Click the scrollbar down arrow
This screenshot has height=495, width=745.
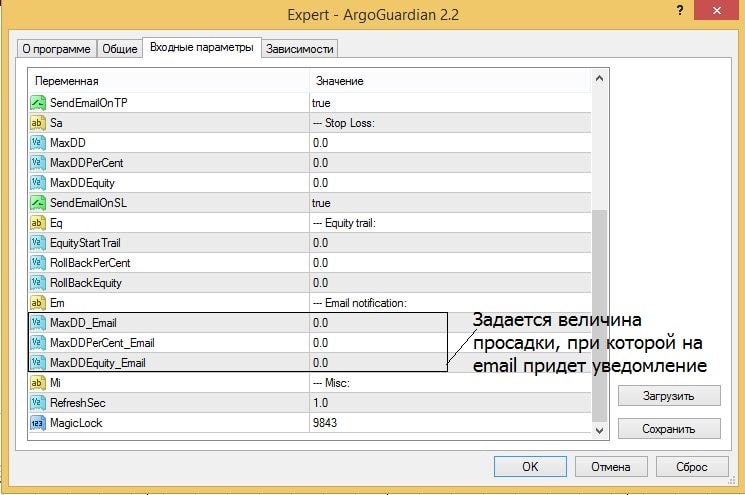599,430
